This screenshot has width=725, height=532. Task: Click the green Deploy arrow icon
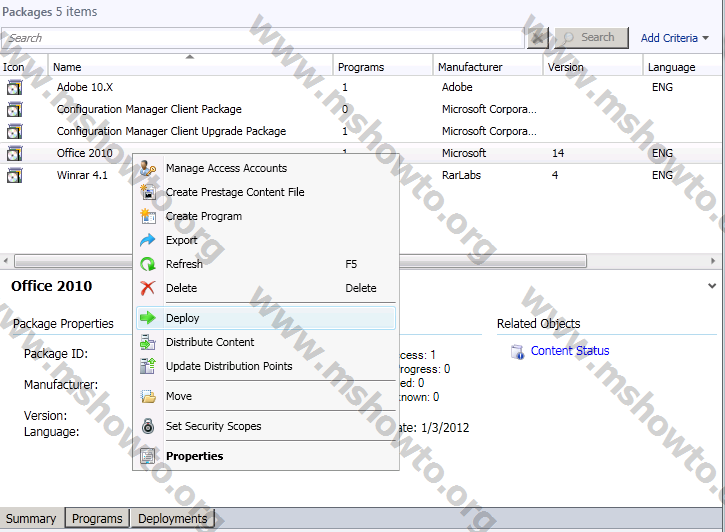pyautogui.click(x=148, y=318)
